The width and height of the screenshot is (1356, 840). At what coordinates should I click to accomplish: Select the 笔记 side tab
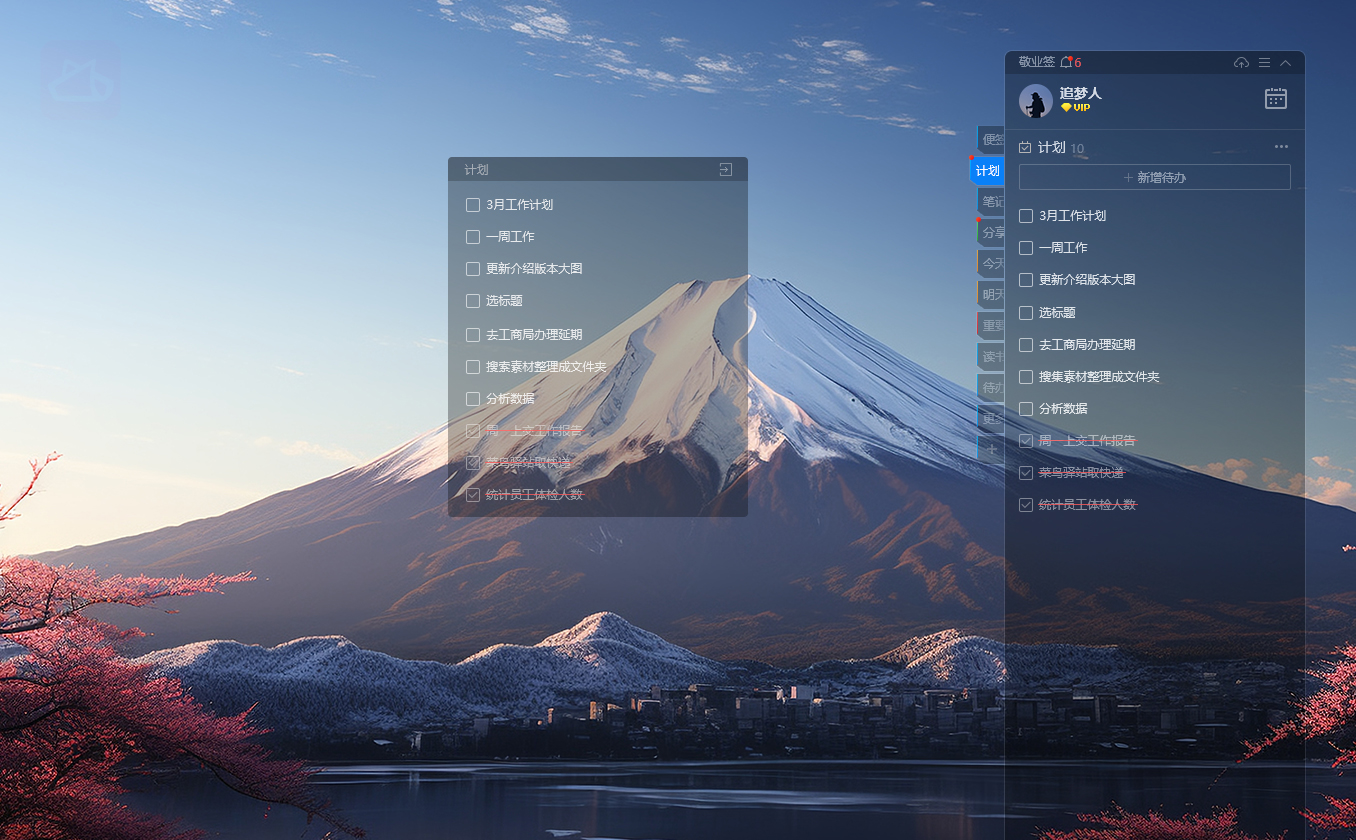click(x=991, y=202)
